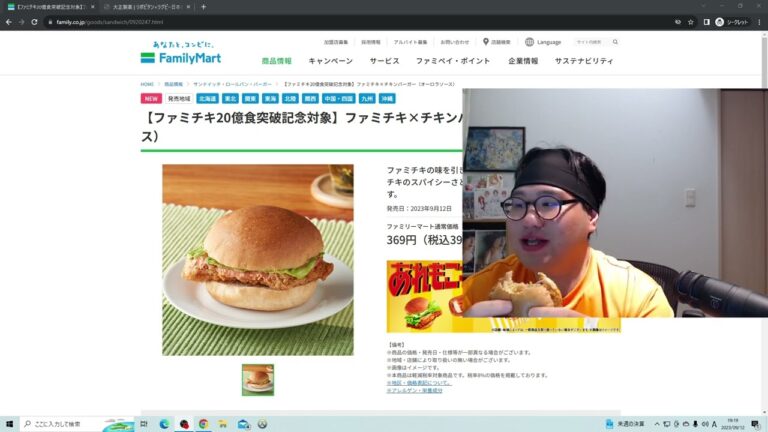Screen dimensions: 768x432
Task: Open Mail app on taskbar
Action: [x=243, y=424]
